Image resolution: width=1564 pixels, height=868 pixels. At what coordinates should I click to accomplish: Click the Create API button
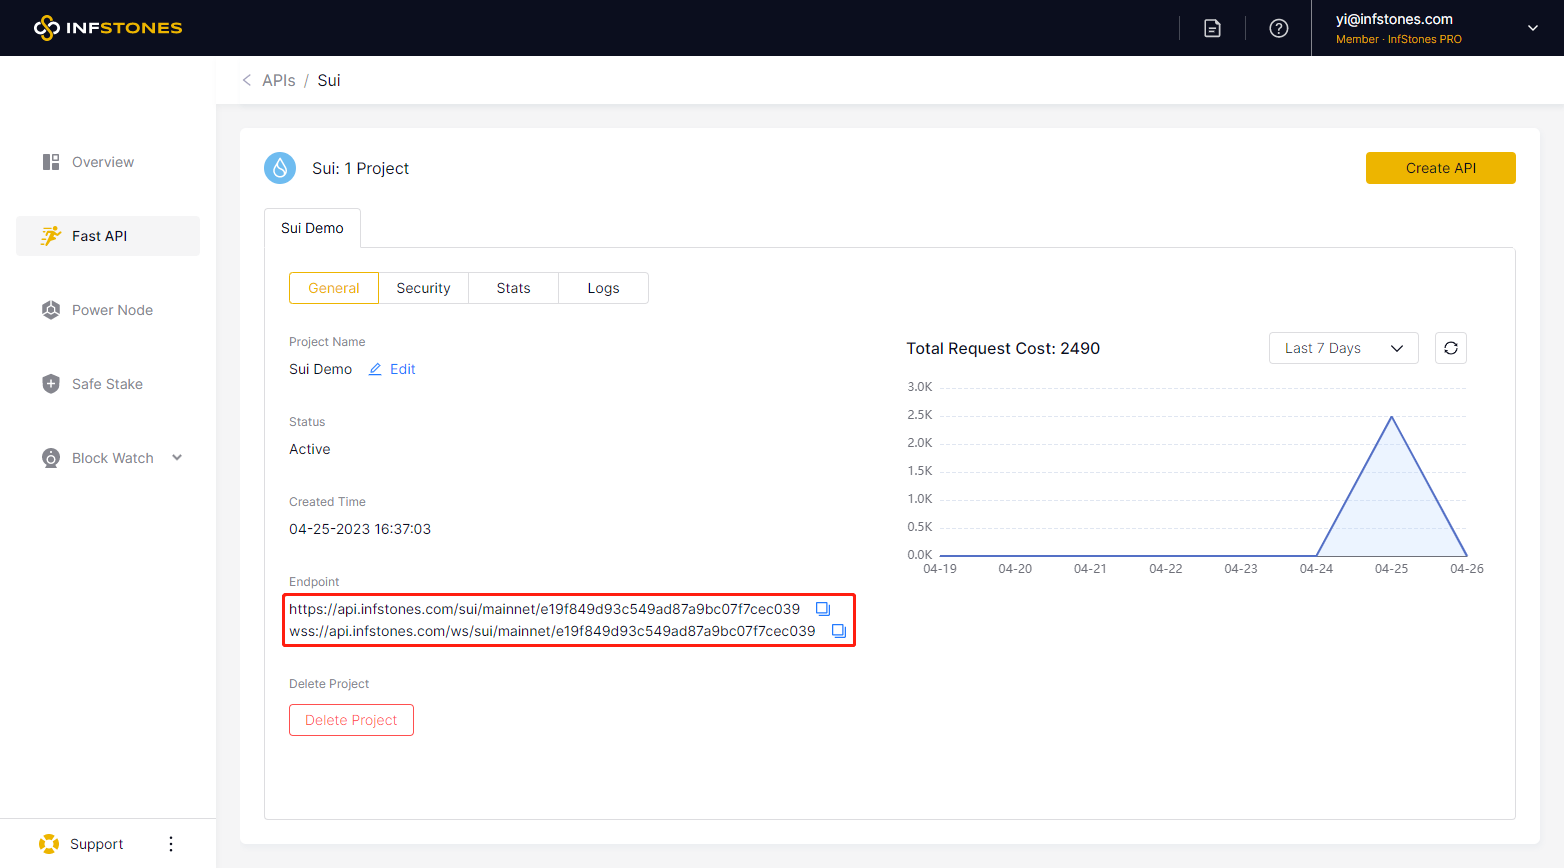(1441, 168)
